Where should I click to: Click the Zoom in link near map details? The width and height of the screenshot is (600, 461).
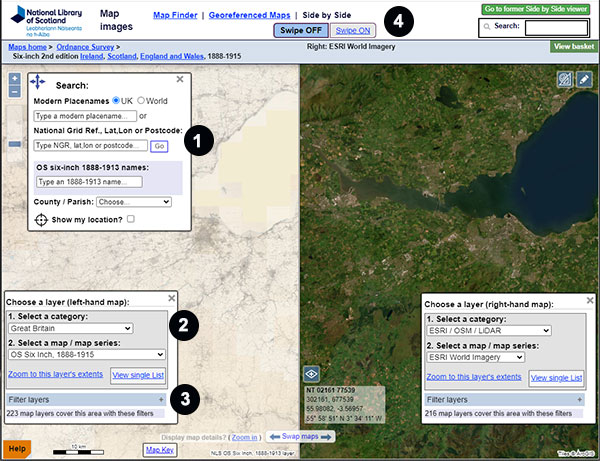245,437
